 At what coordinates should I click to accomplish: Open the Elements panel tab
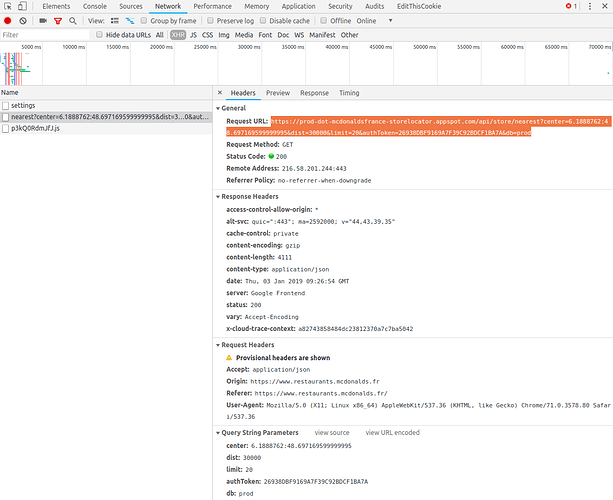[x=56, y=6]
